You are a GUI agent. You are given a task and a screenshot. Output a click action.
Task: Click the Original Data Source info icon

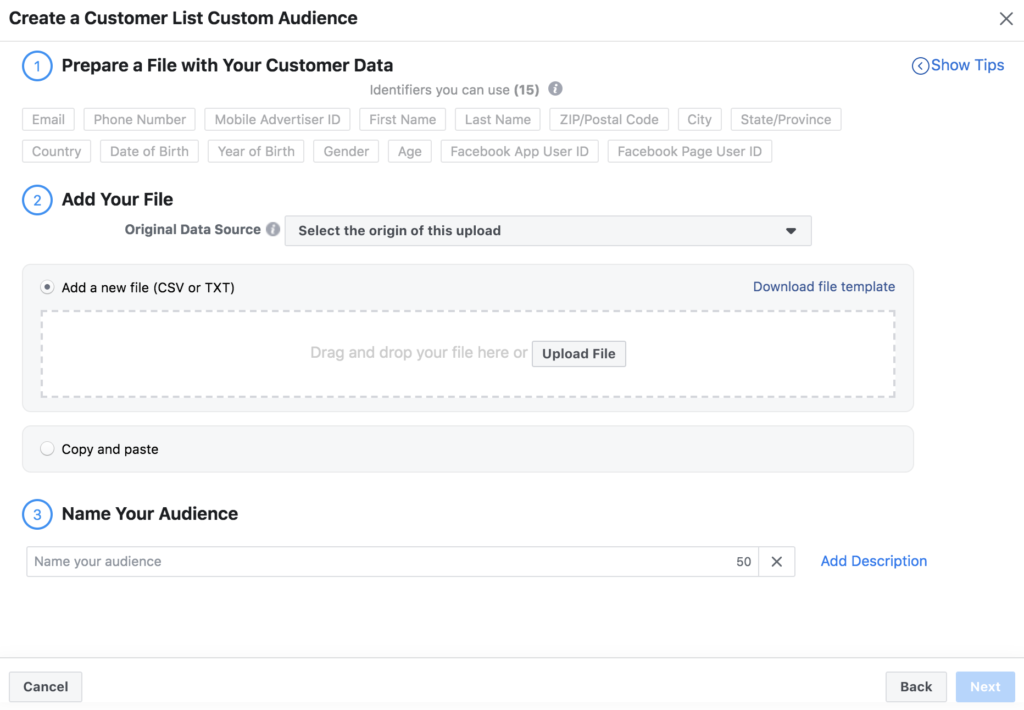tap(273, 229)
